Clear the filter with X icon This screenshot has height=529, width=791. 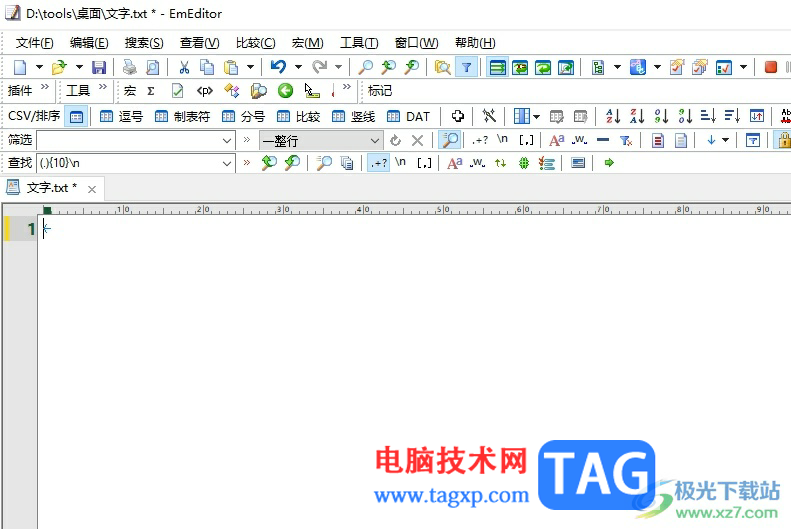pyautogui.click(x=417, y=140)
